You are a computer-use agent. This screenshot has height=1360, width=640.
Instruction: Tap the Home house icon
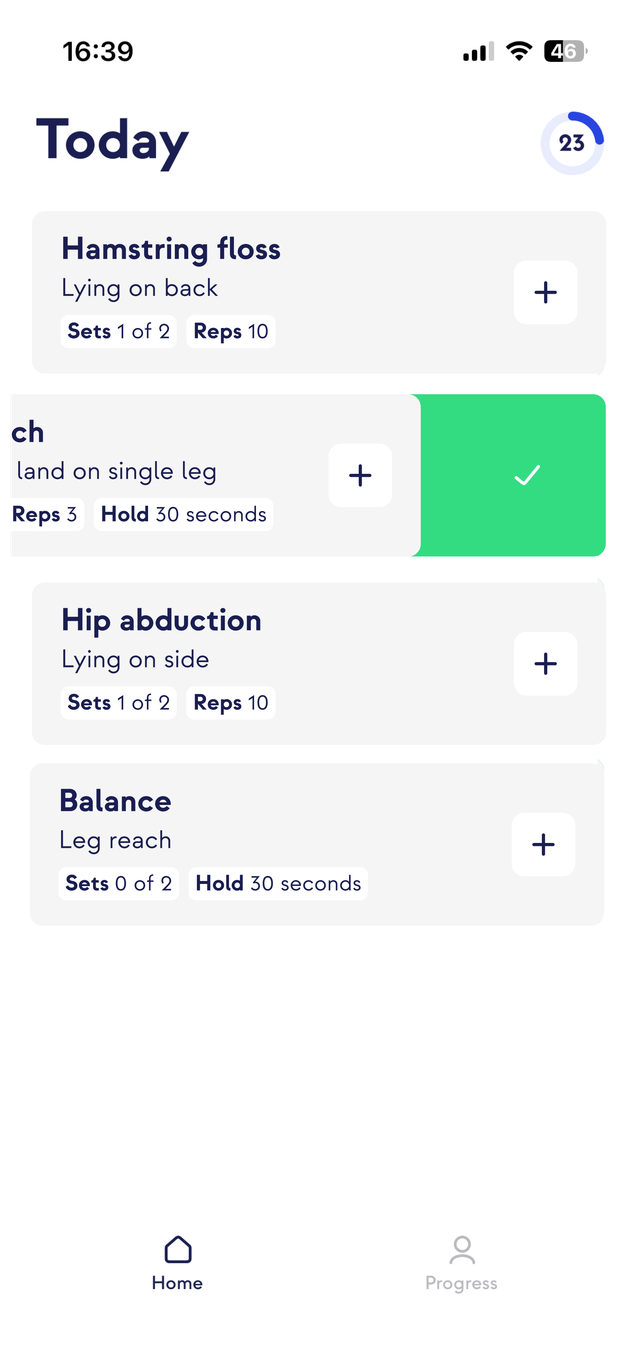(177, 1249)
